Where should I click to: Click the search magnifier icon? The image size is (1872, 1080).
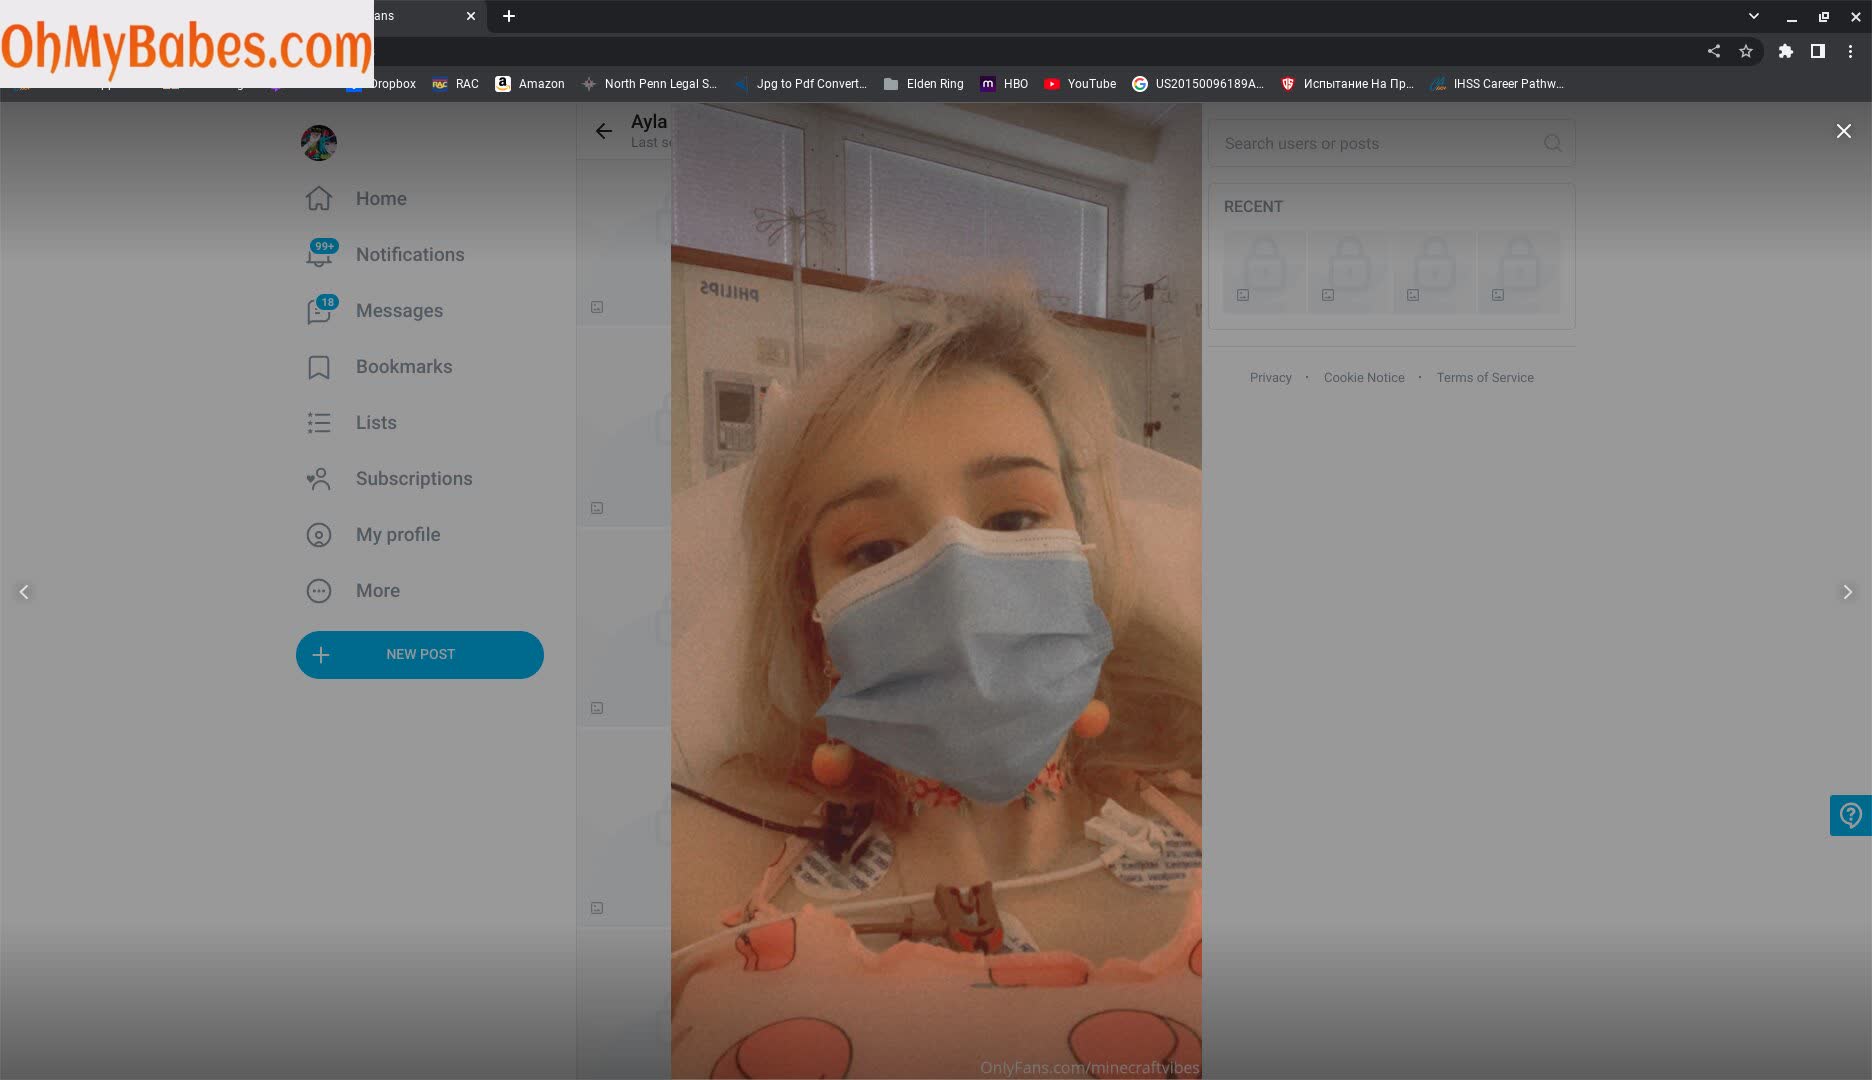click(x=1552, y=143)
